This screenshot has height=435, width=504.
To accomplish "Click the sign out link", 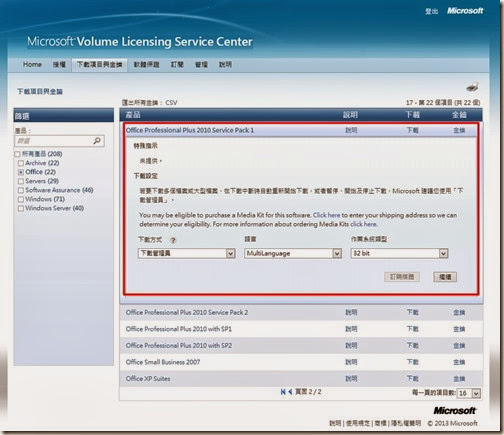I will coord(431,11).
